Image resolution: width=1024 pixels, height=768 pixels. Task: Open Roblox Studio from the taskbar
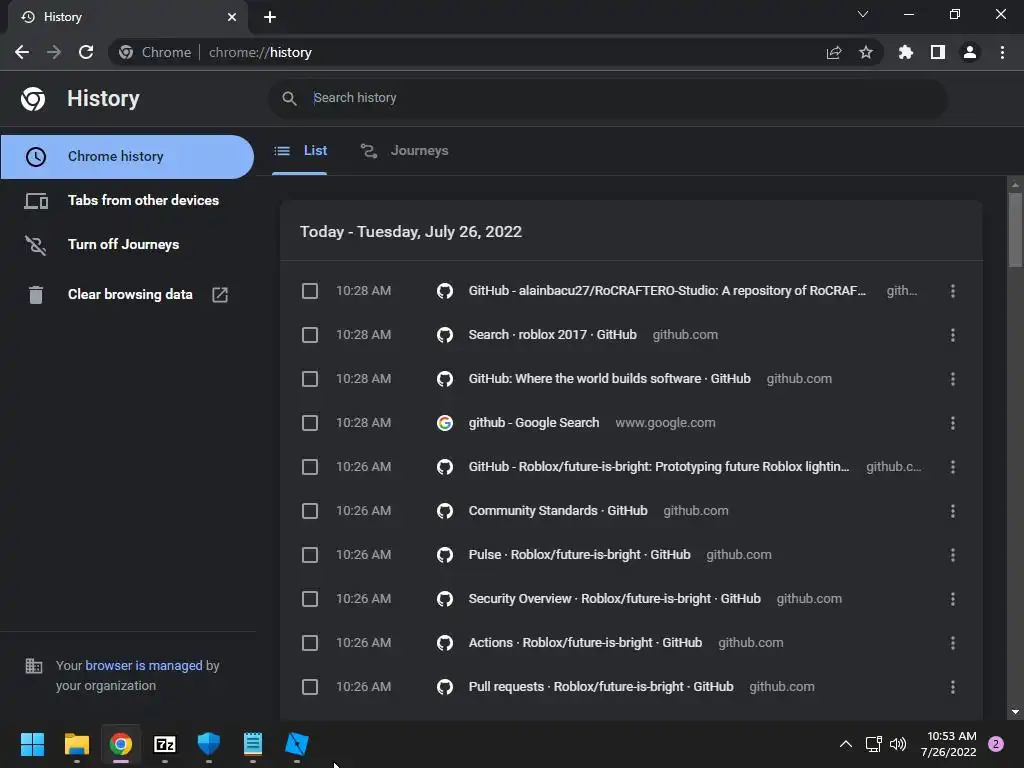point(296,744)
